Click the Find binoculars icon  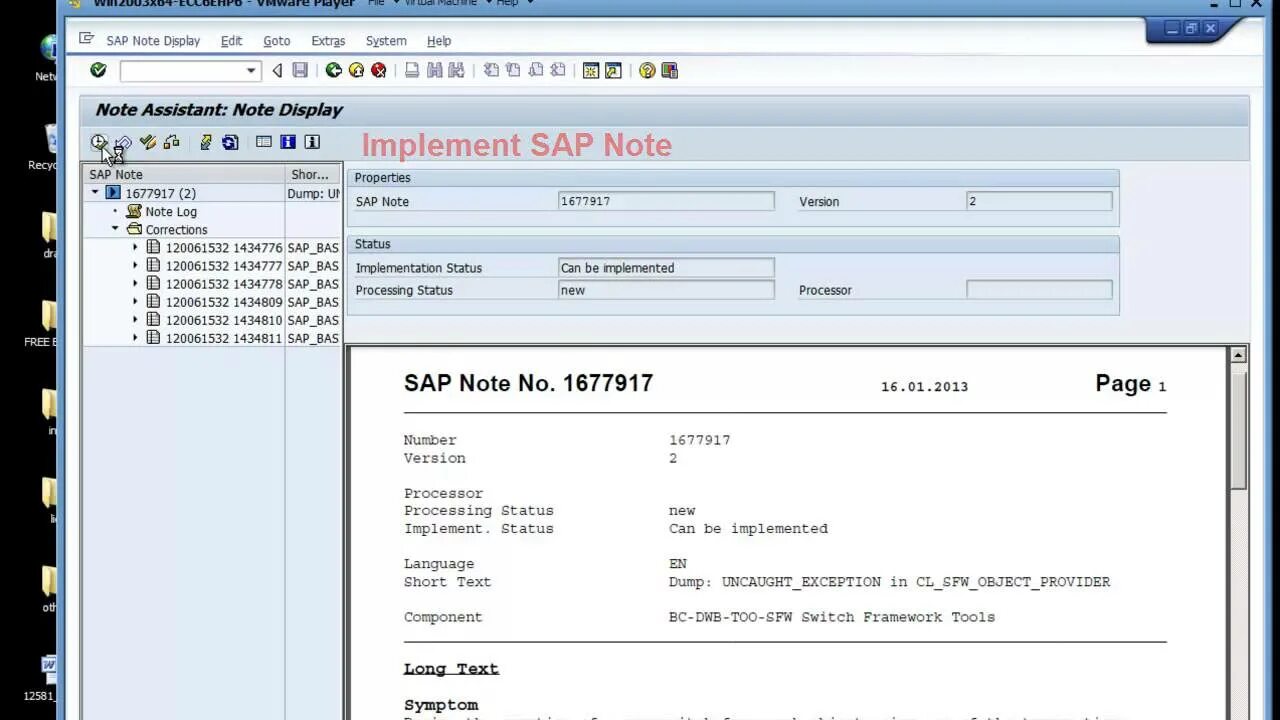(434, 70)
